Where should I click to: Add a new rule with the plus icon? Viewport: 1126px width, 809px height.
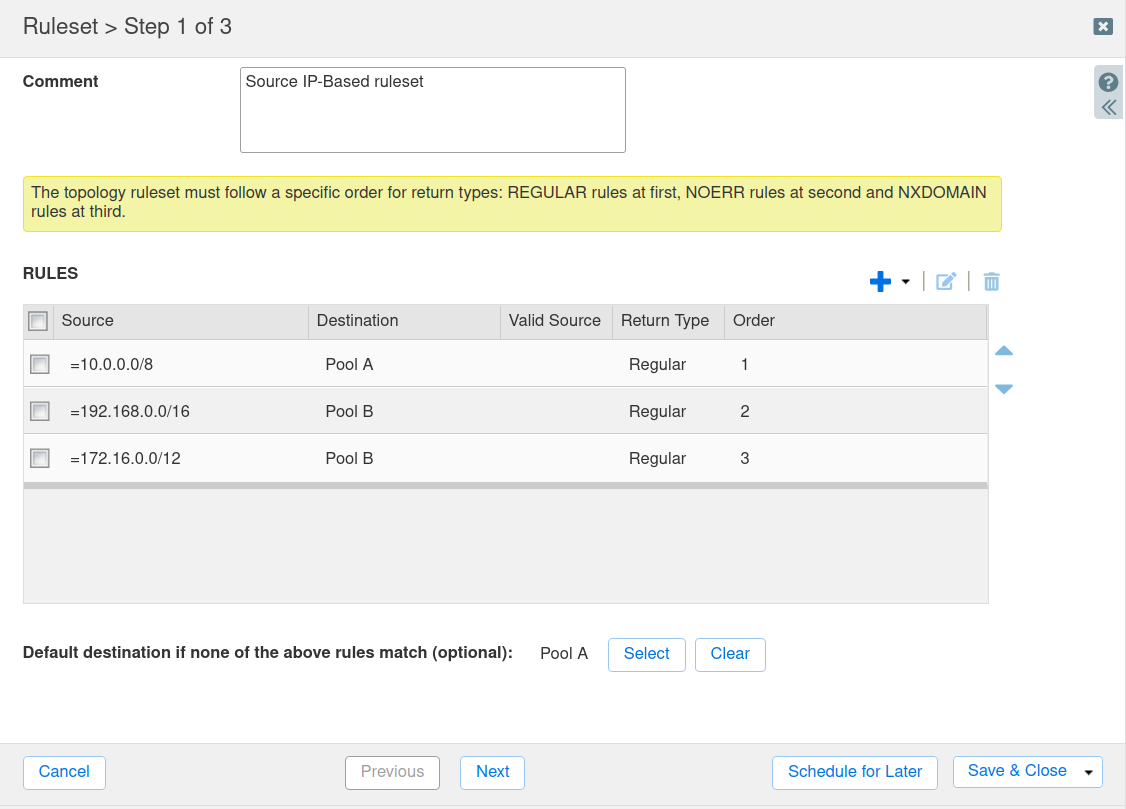[879, 281]
